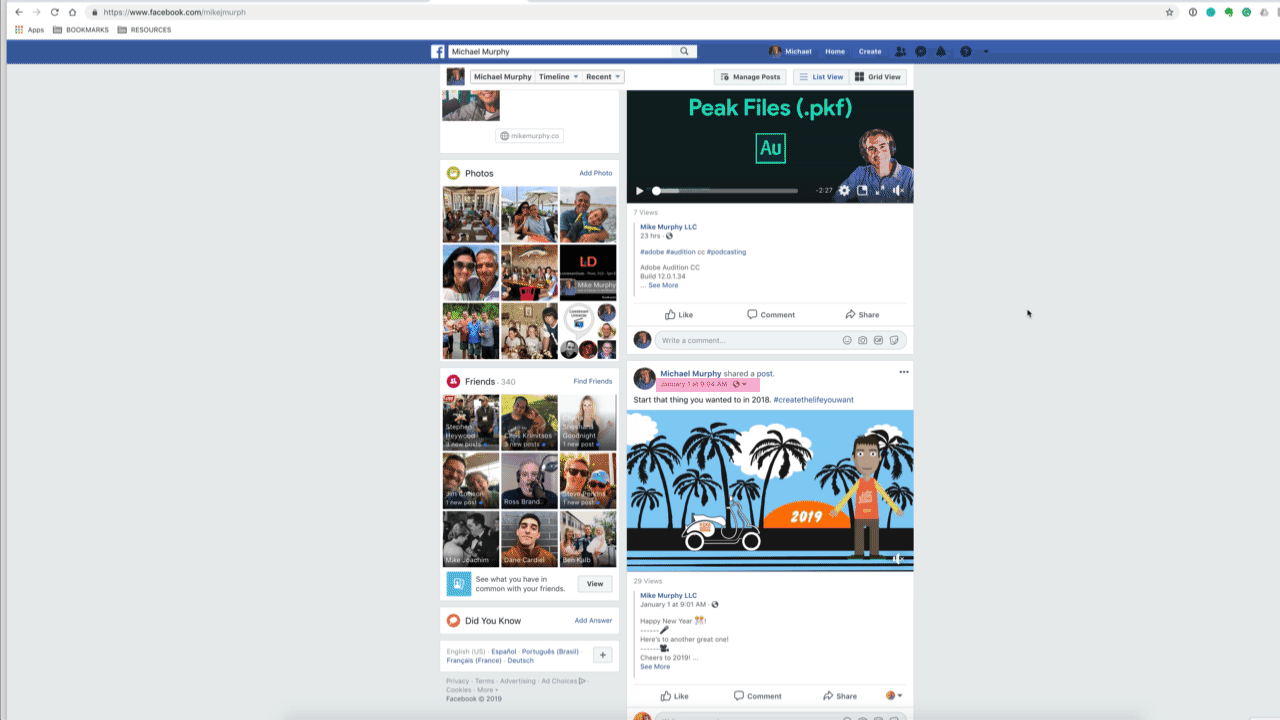1280x720 pixels.
Task: Play the Peak Files video
Action: click(640, 190)
